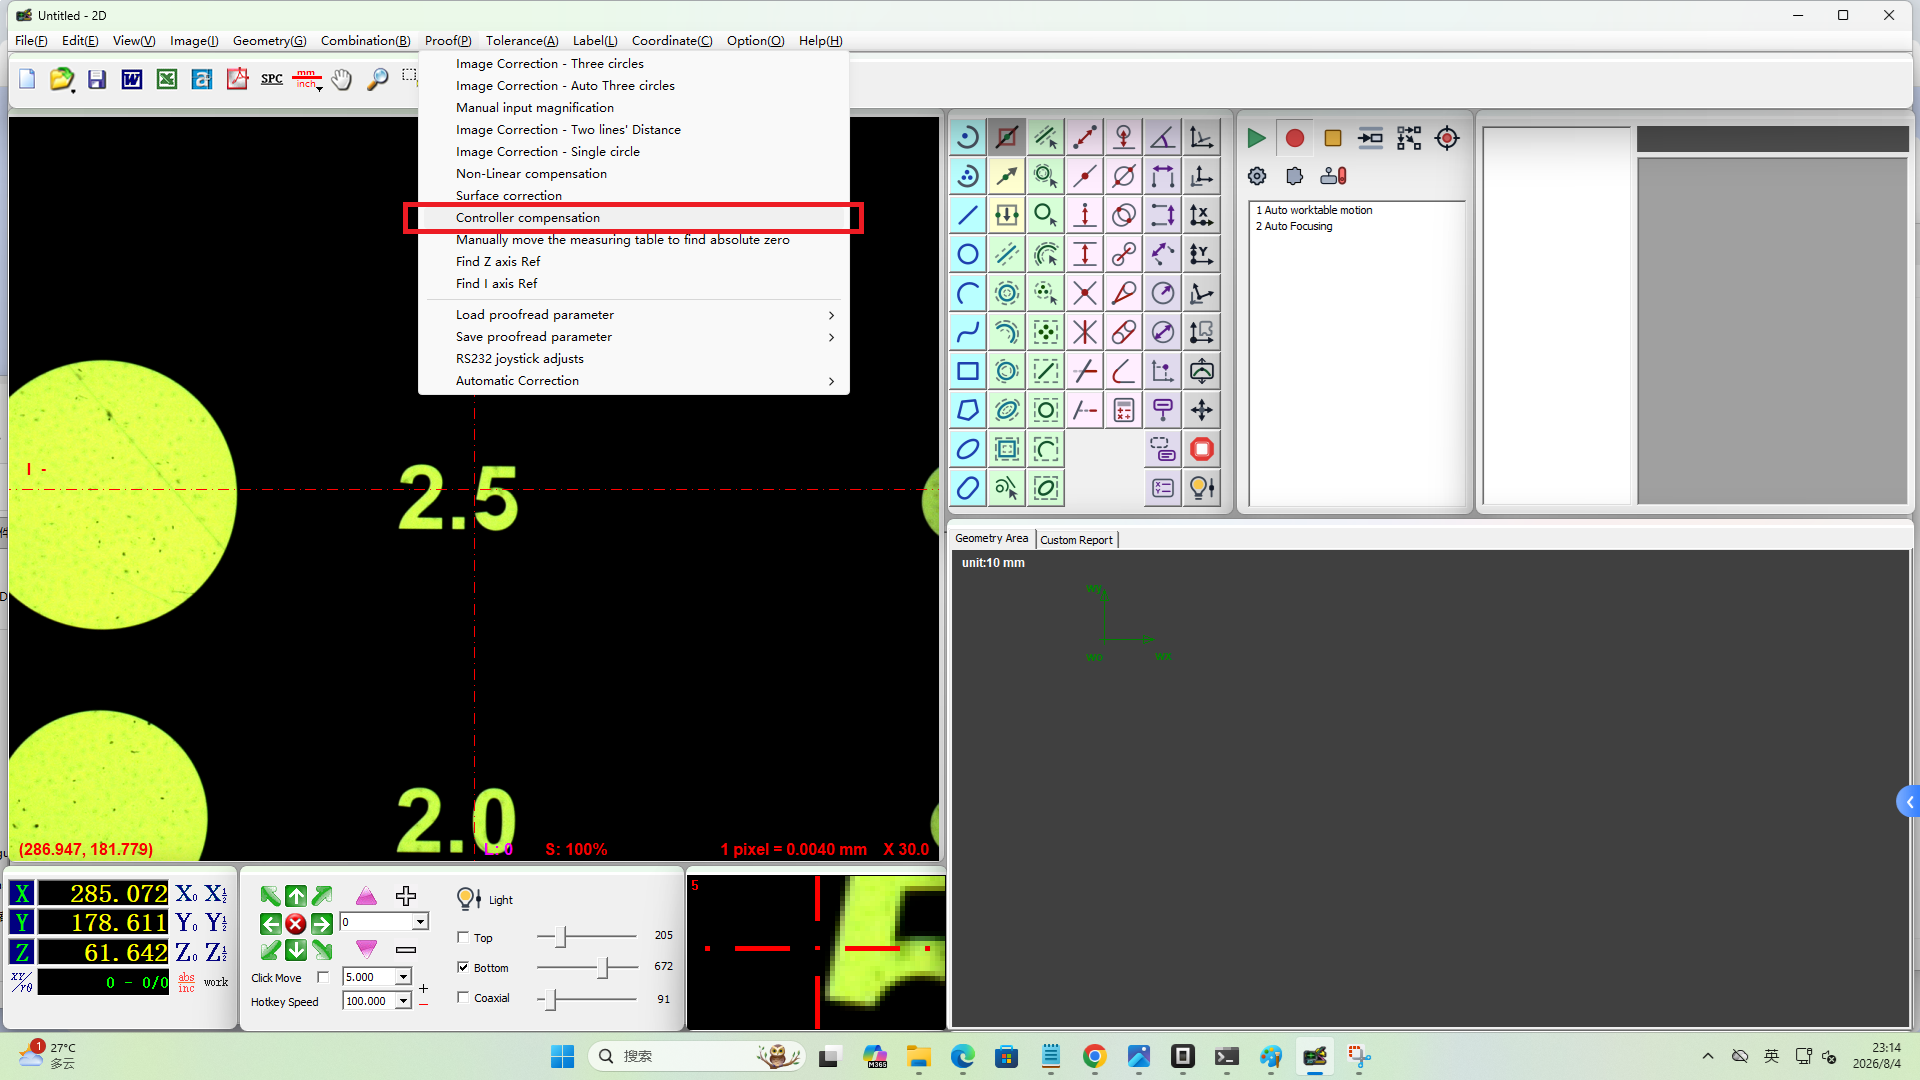Zero the X axis with X0 button
Screen dimensions: 1920x1080
(x=187, y=894)
